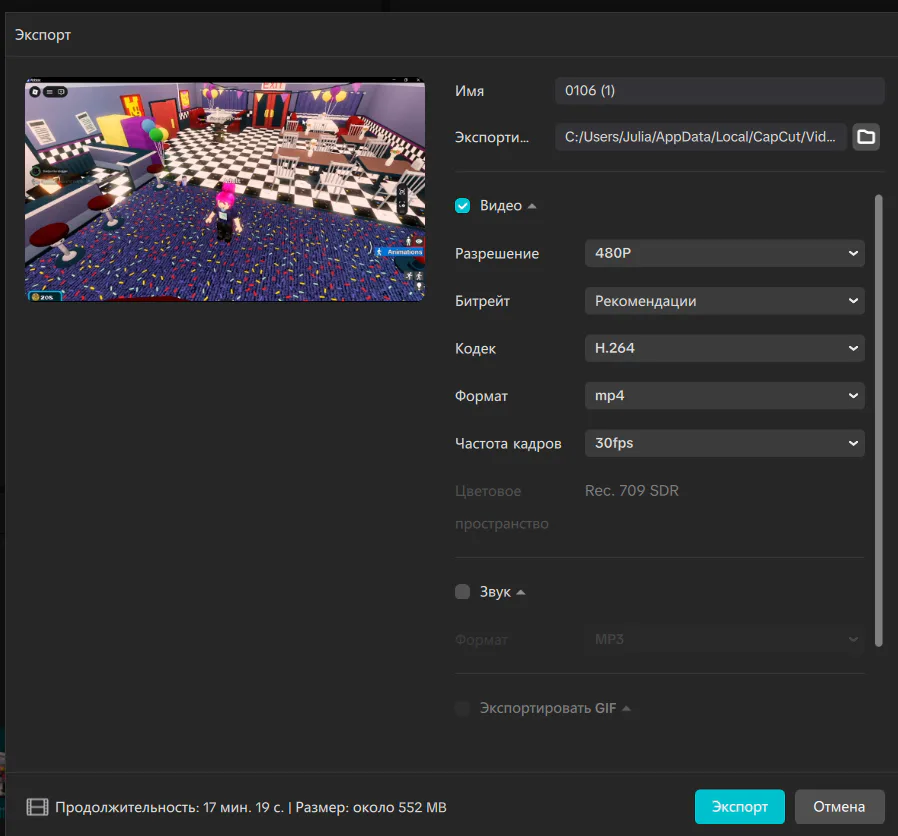The height and width of the screenshot is (836, 898).
Task: Collapse the Видео section arrow
Action: click(532, 206)
